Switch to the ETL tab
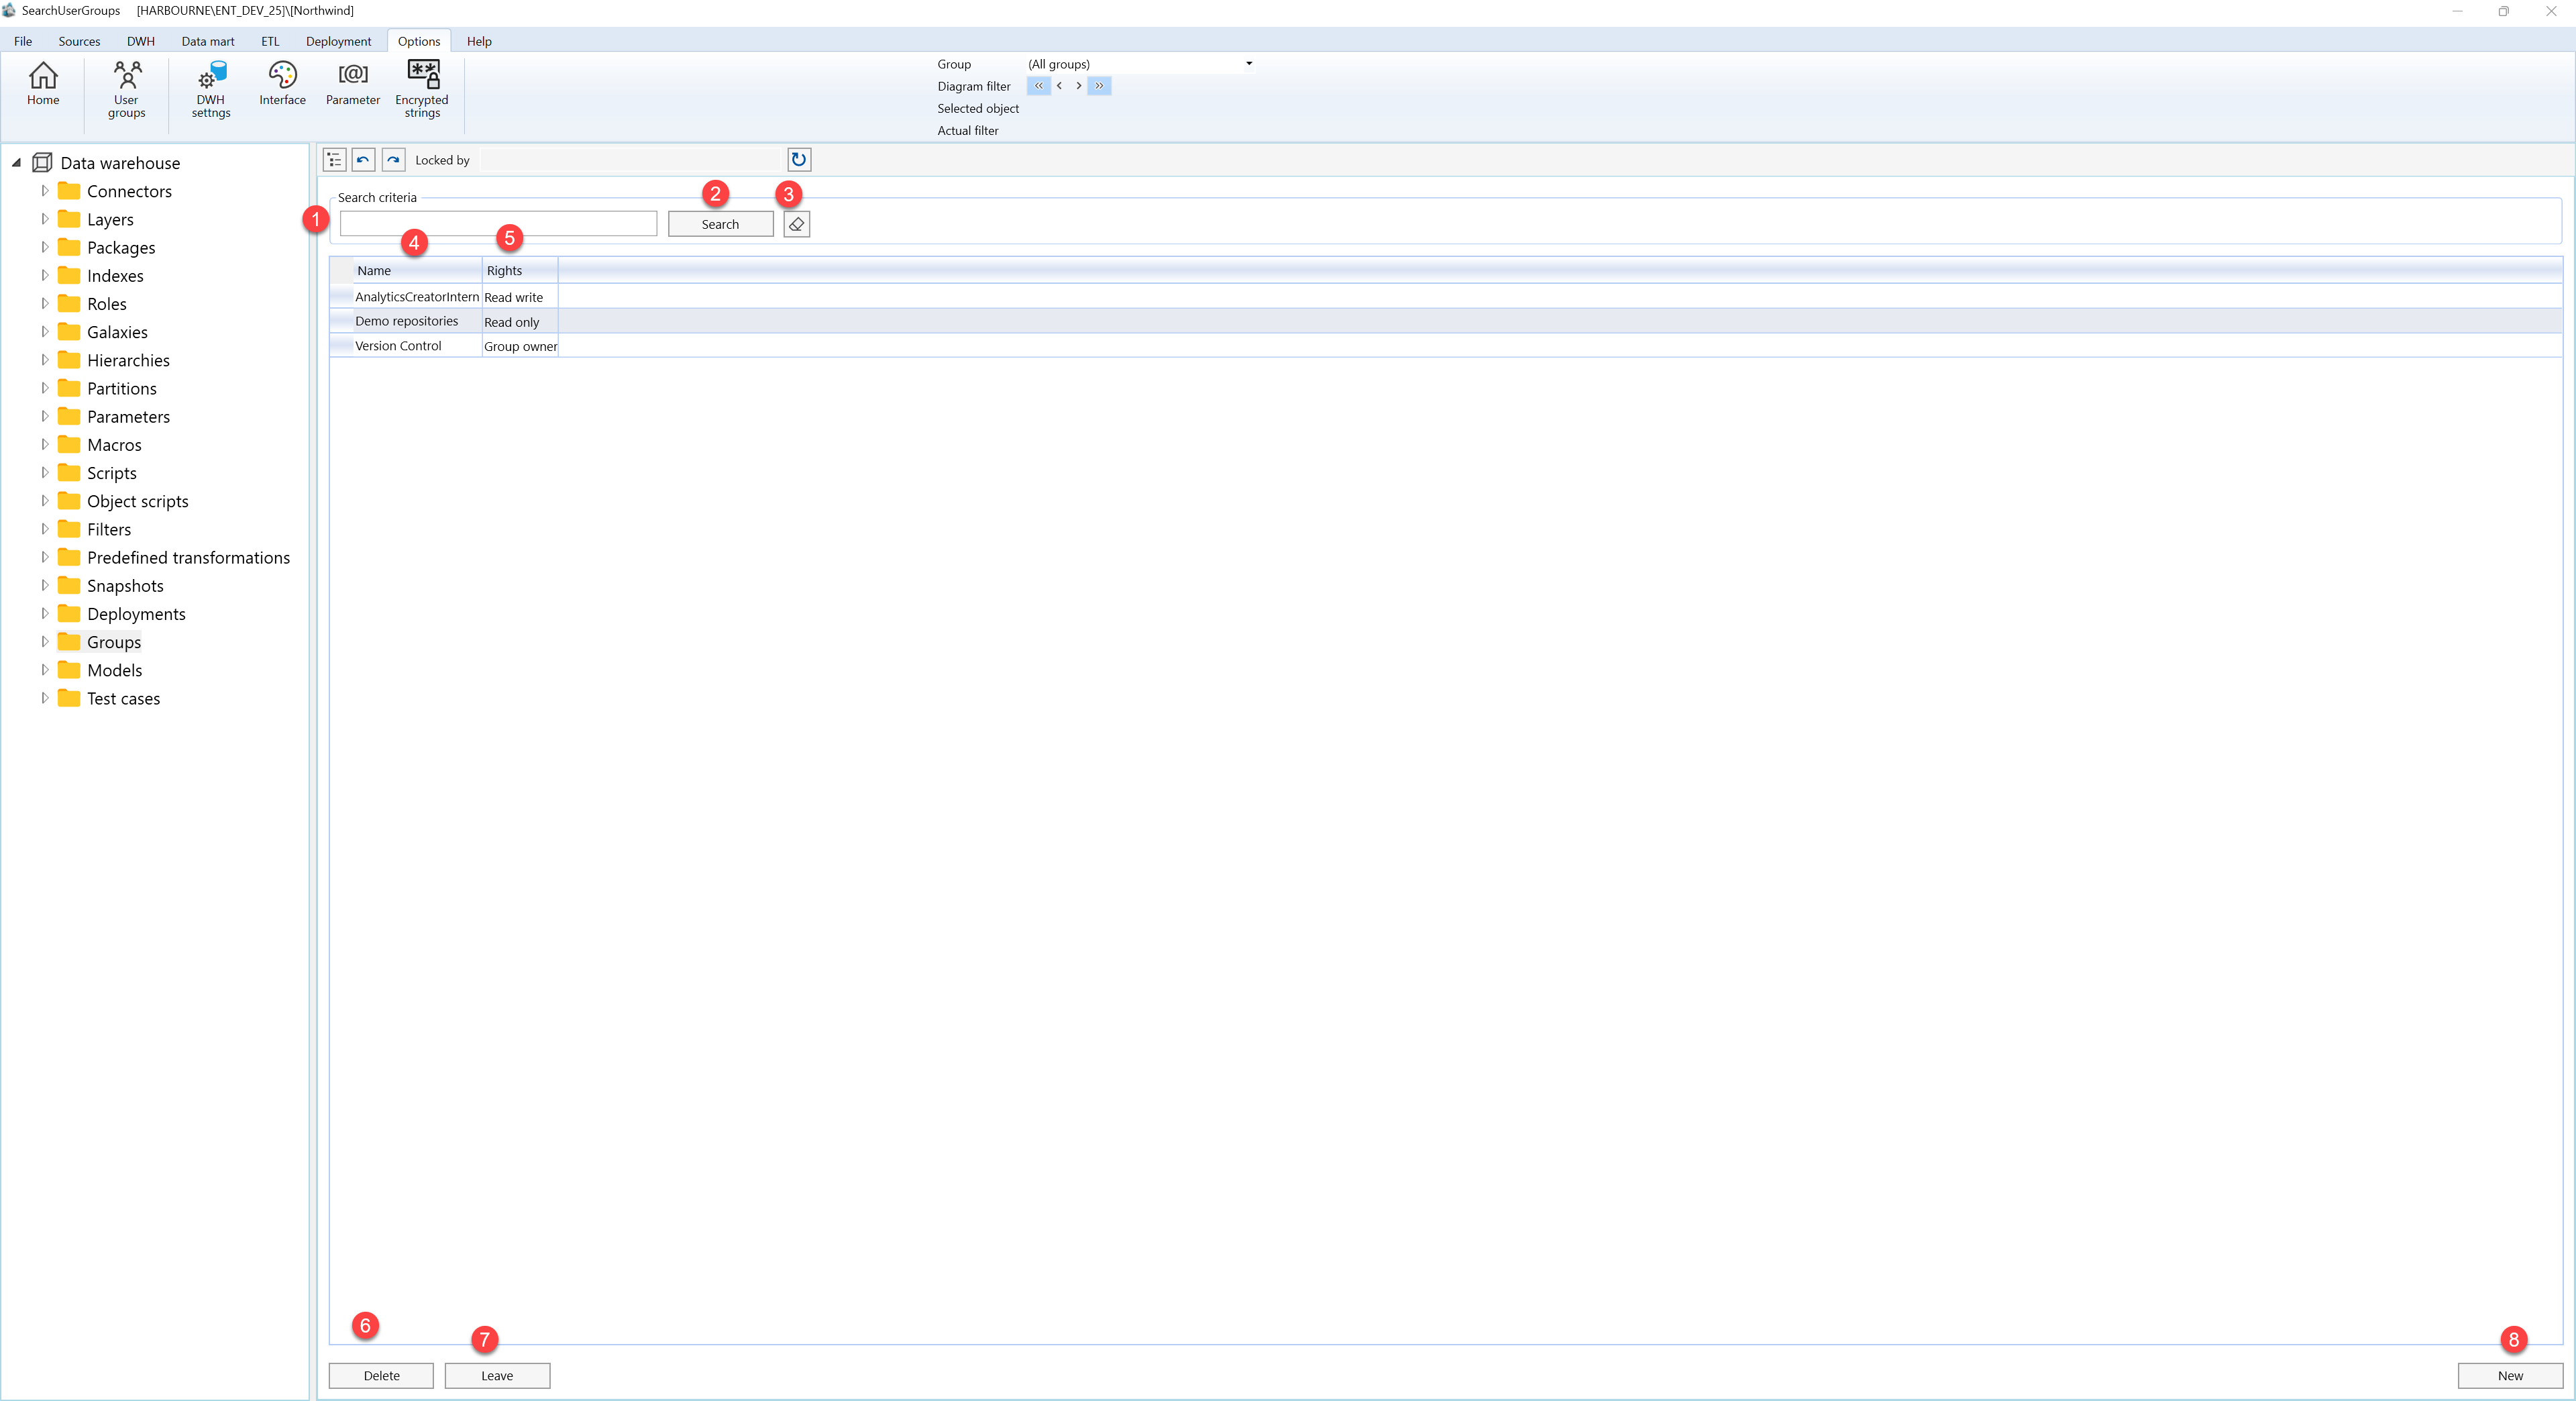This screenshot has width=2576, height=1401. click(270, 41)
